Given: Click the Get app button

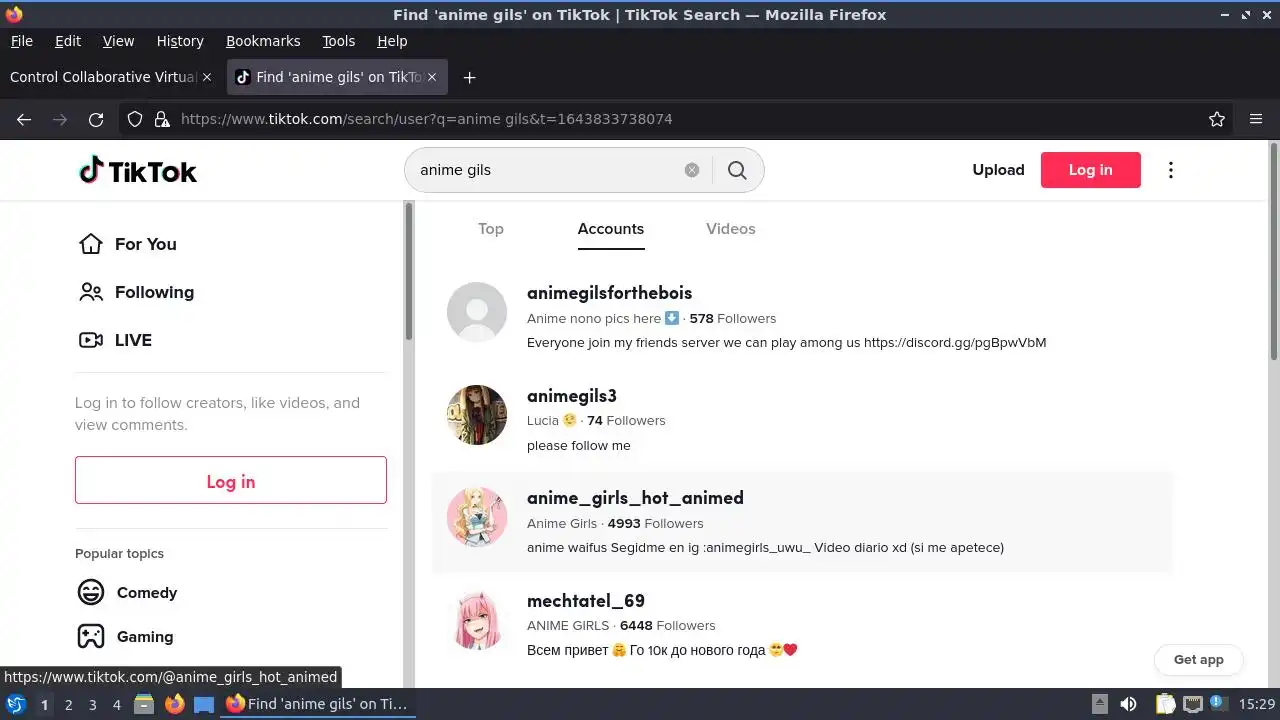Looking at the screenshot, I should [x=1198, y=660].
